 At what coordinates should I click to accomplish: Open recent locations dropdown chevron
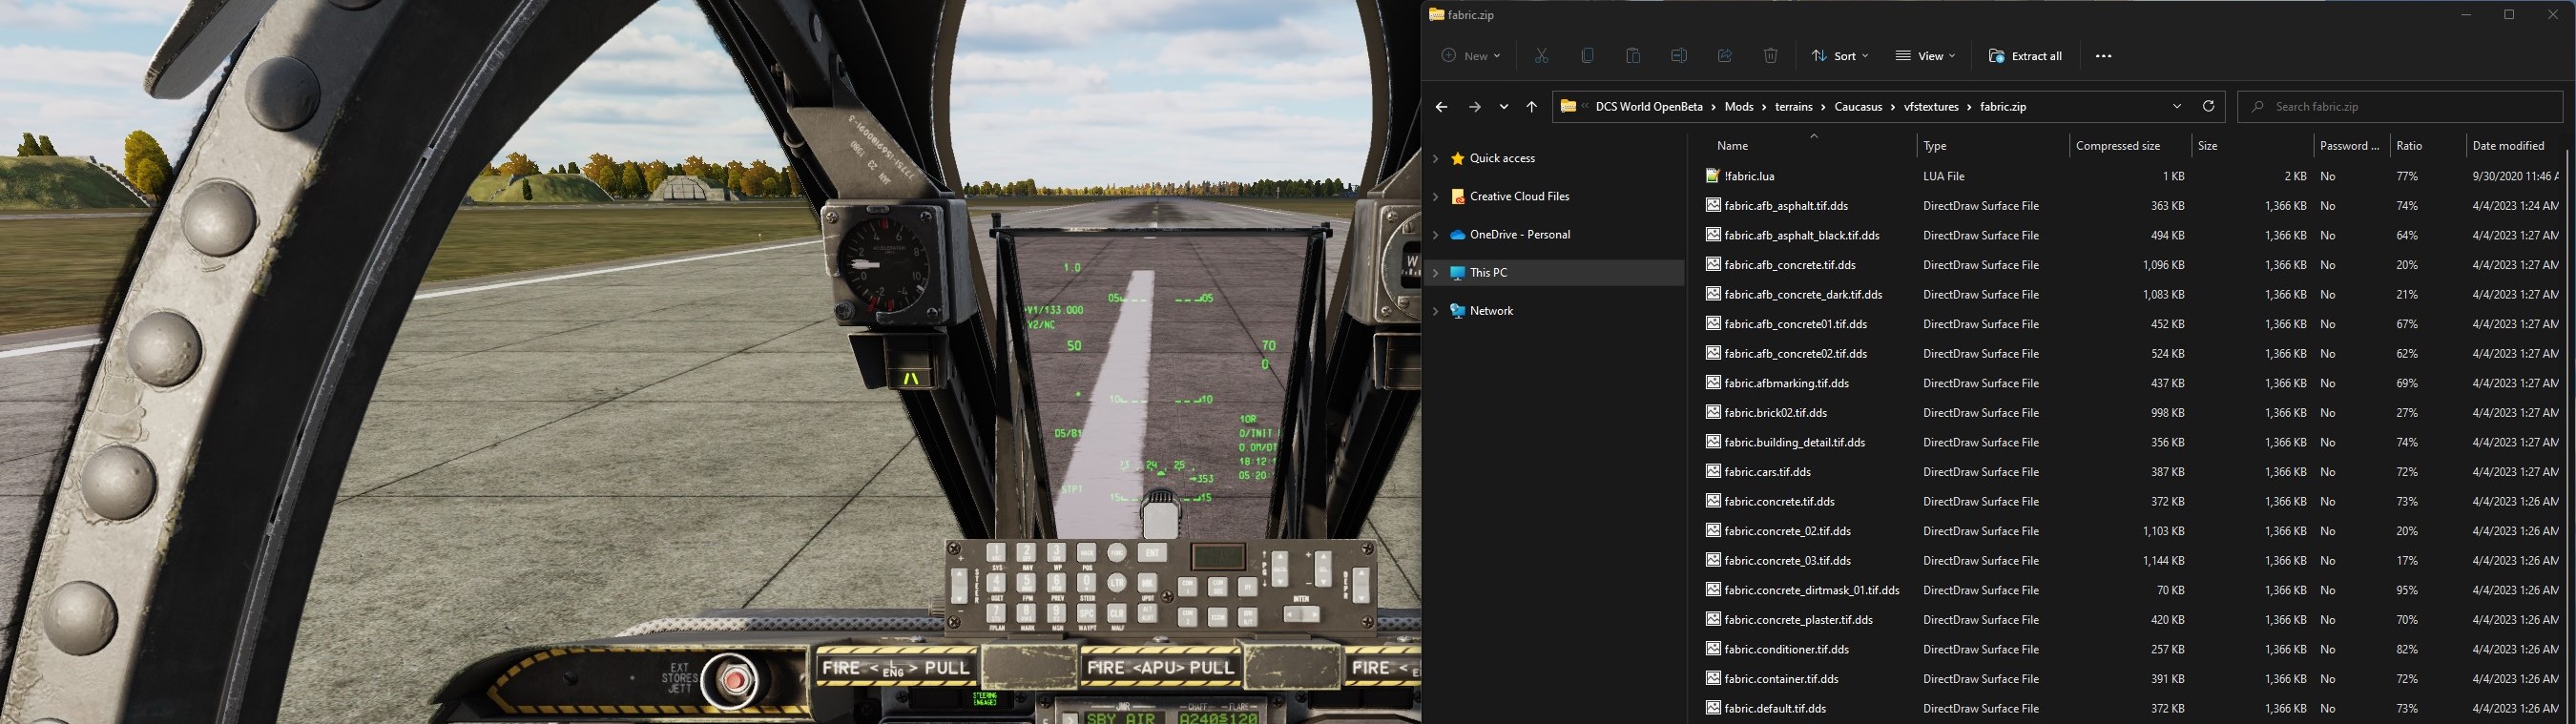[x=1504, y=106]
